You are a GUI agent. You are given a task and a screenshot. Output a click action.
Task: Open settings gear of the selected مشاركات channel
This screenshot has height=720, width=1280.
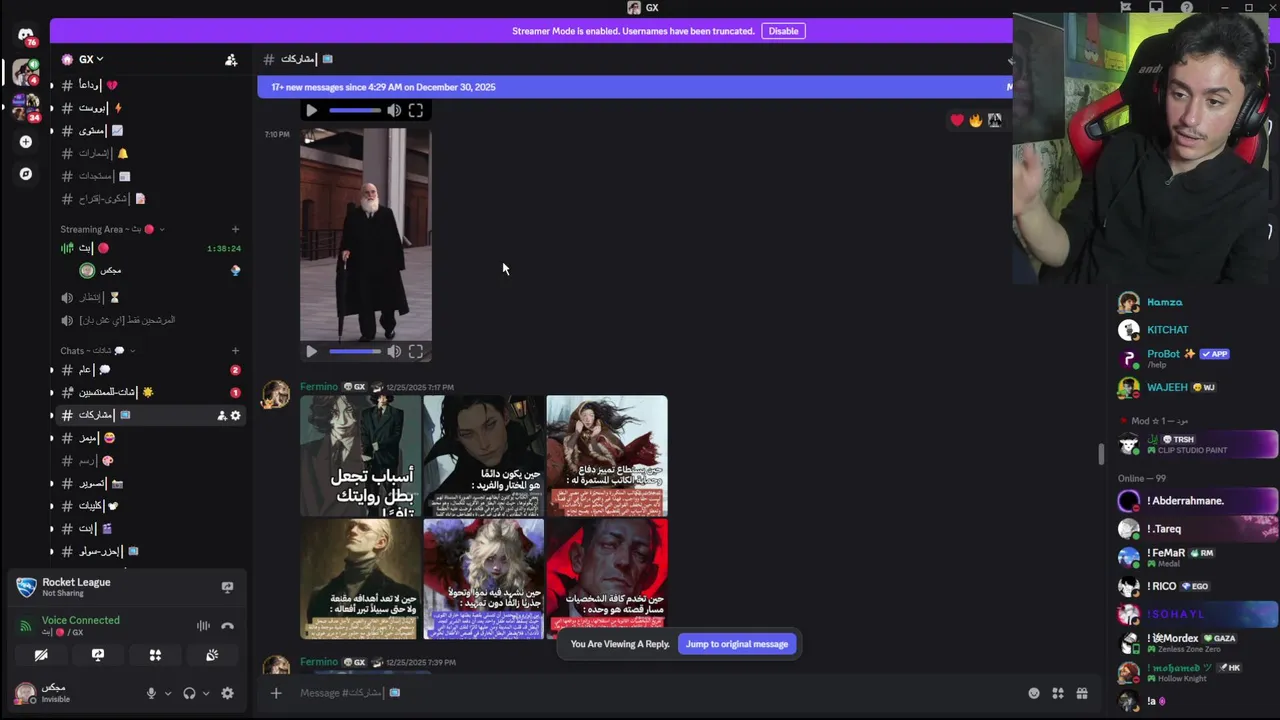236,415
